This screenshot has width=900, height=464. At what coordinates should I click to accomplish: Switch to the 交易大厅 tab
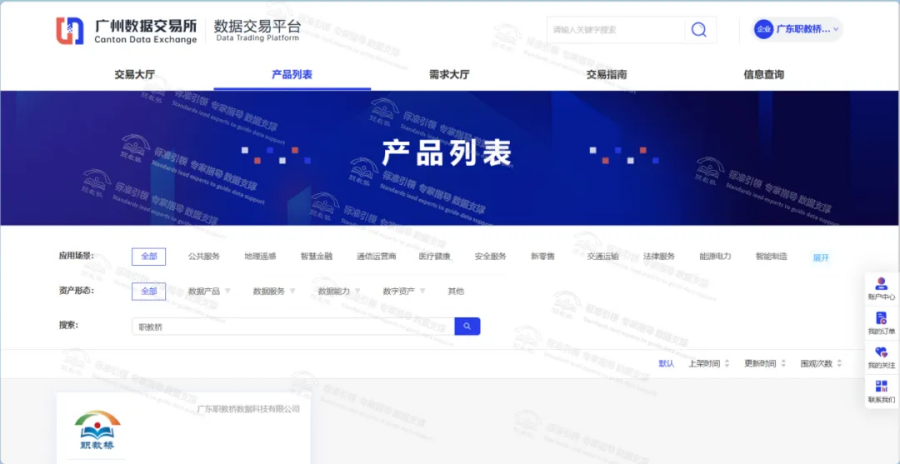134,75
